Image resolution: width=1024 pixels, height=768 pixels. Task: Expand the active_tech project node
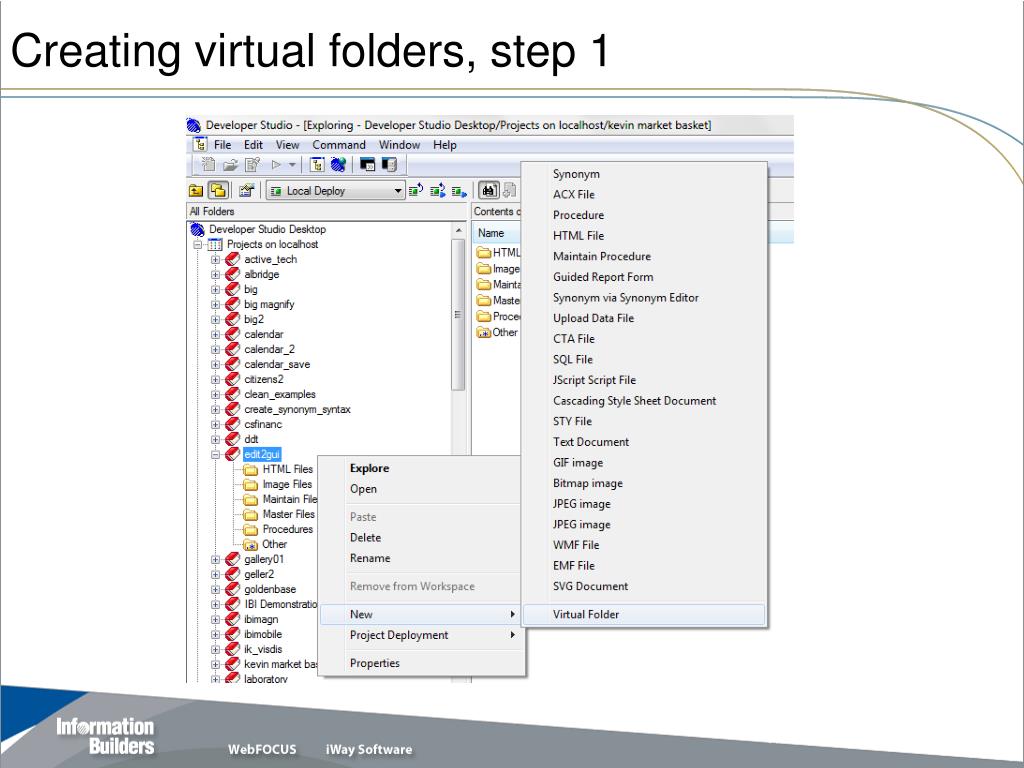coord(216,259)
